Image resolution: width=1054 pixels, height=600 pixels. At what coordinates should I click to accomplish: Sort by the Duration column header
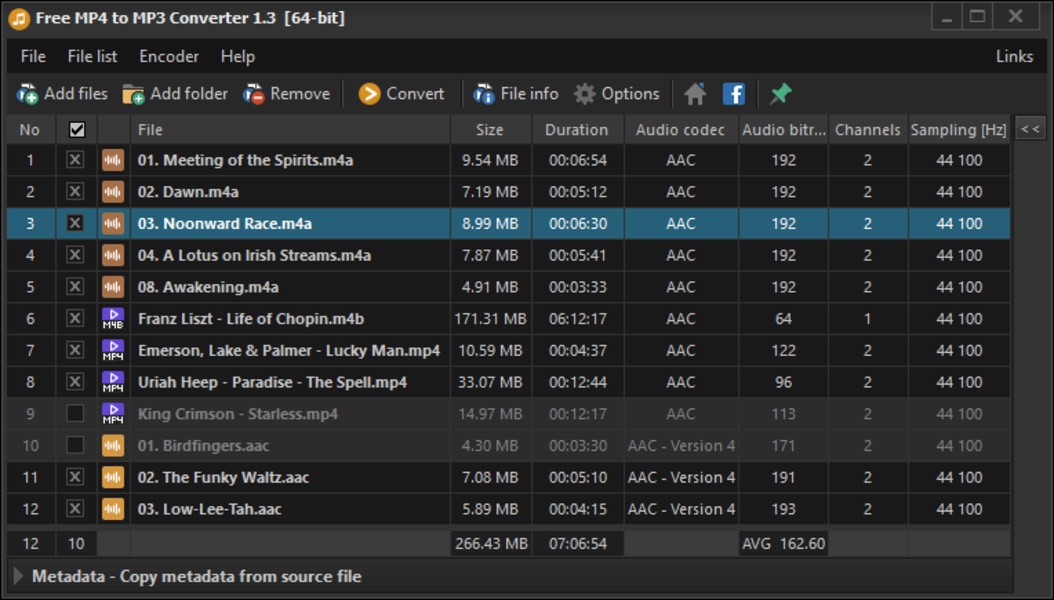coord(576,130)
